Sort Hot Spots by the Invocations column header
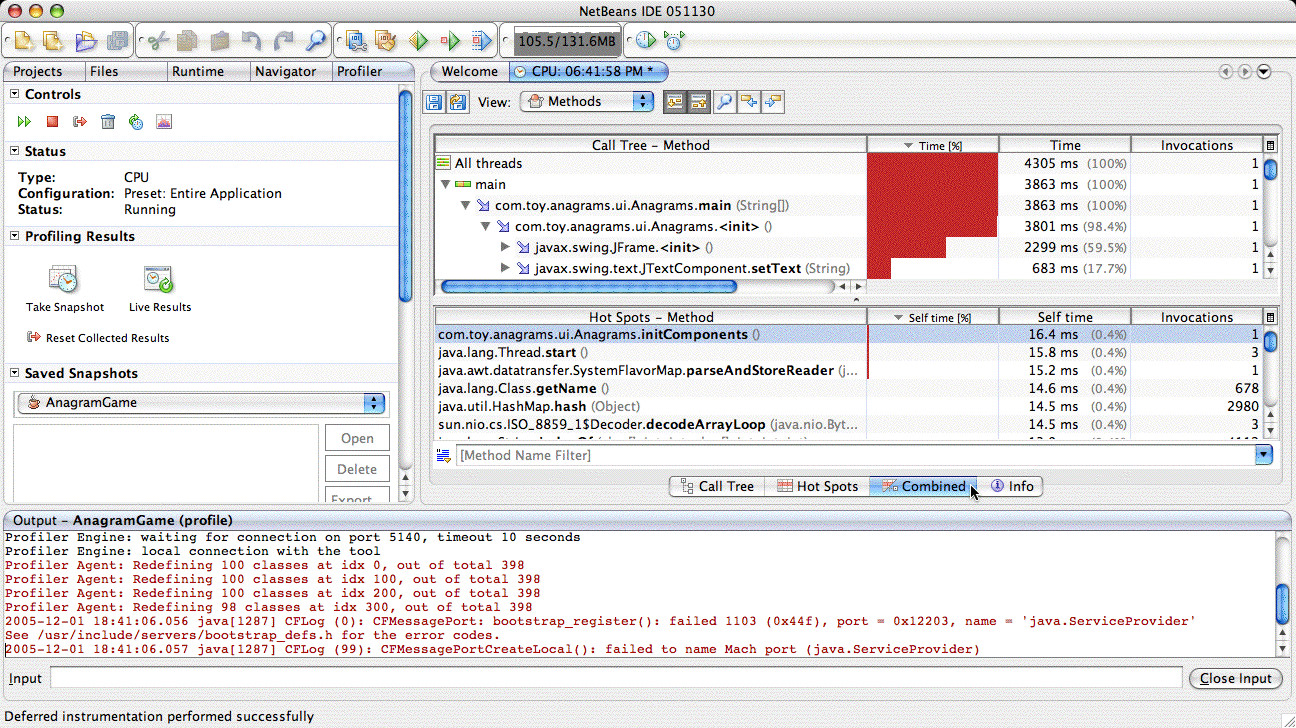The image size is (1296, 728). tap(1197, 317)
